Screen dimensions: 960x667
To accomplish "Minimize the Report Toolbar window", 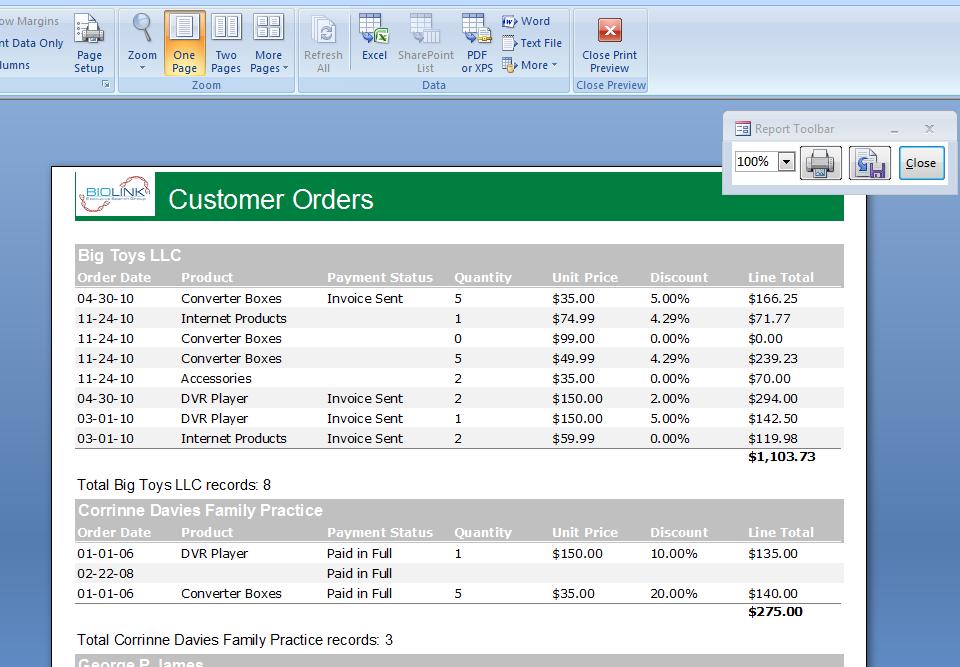I will click(895, 129).
